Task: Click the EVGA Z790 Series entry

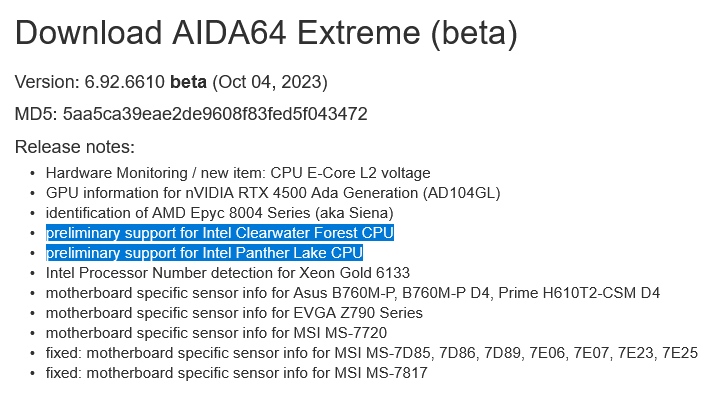Action: coord(233,313)
